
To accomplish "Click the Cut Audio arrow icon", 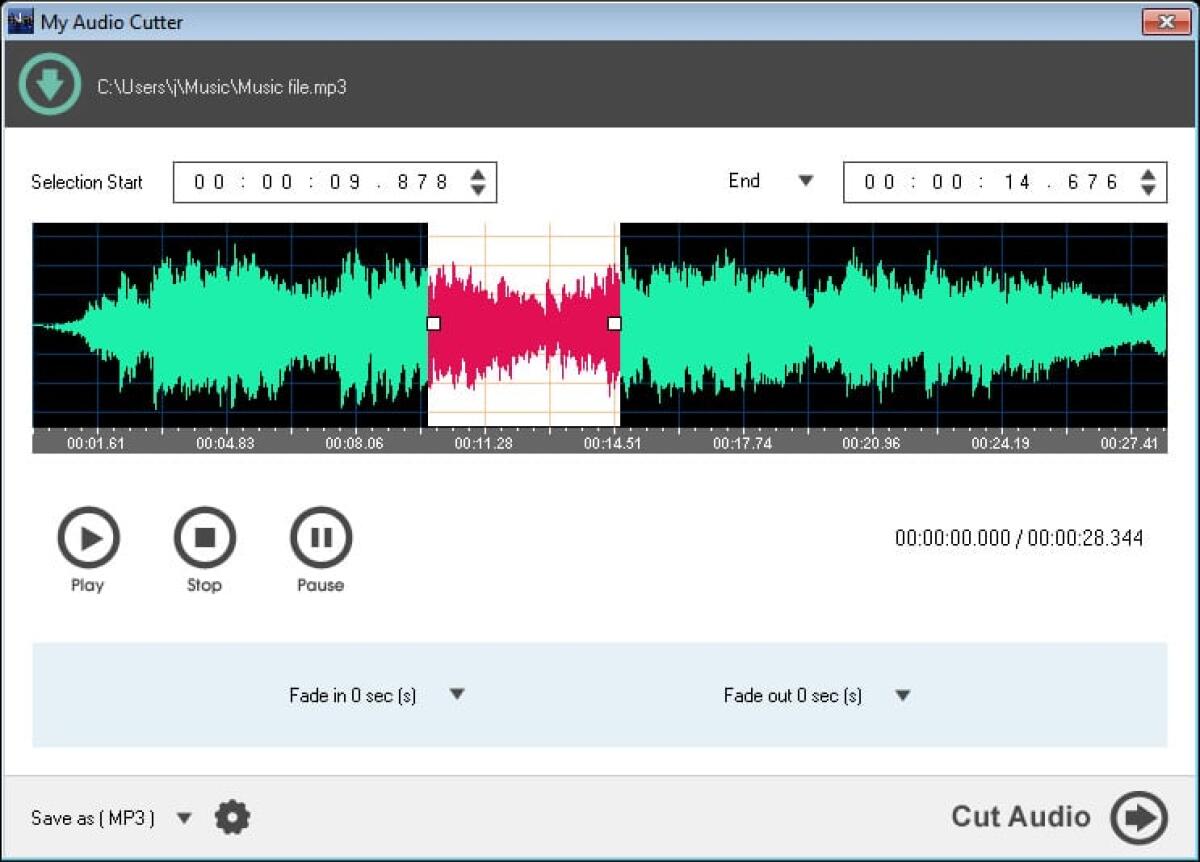I will tap(1138, 817).
